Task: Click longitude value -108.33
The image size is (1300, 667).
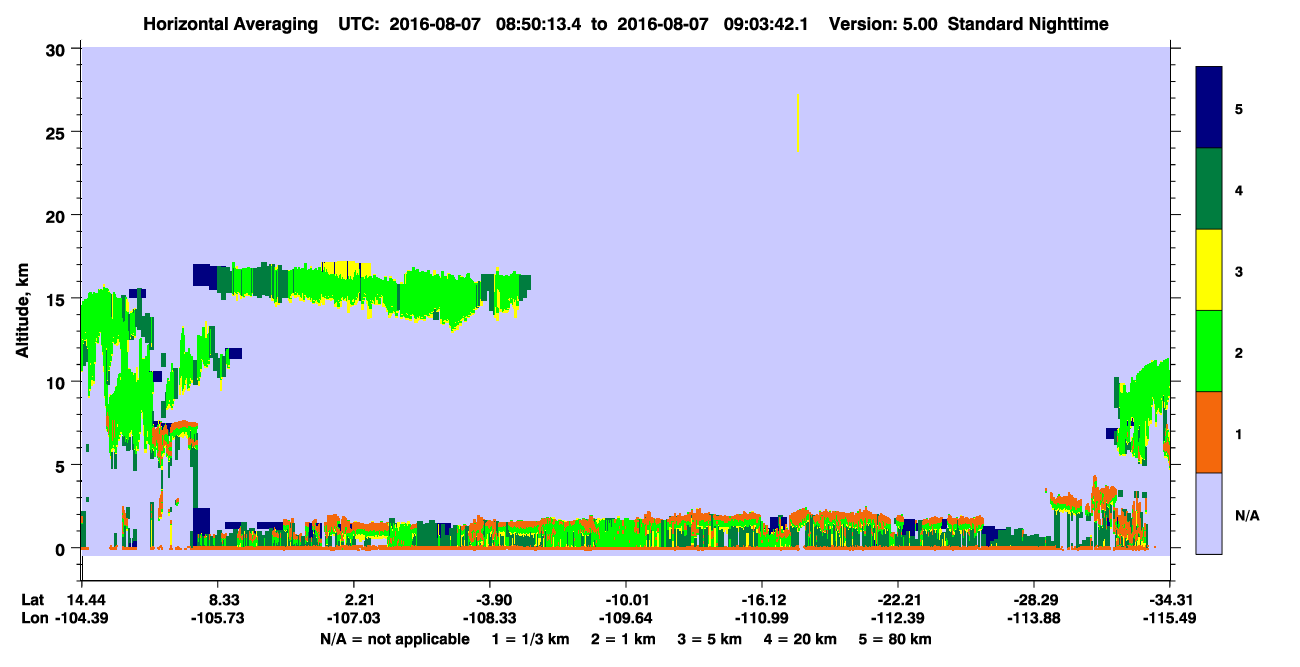Action: click(489, 619)
